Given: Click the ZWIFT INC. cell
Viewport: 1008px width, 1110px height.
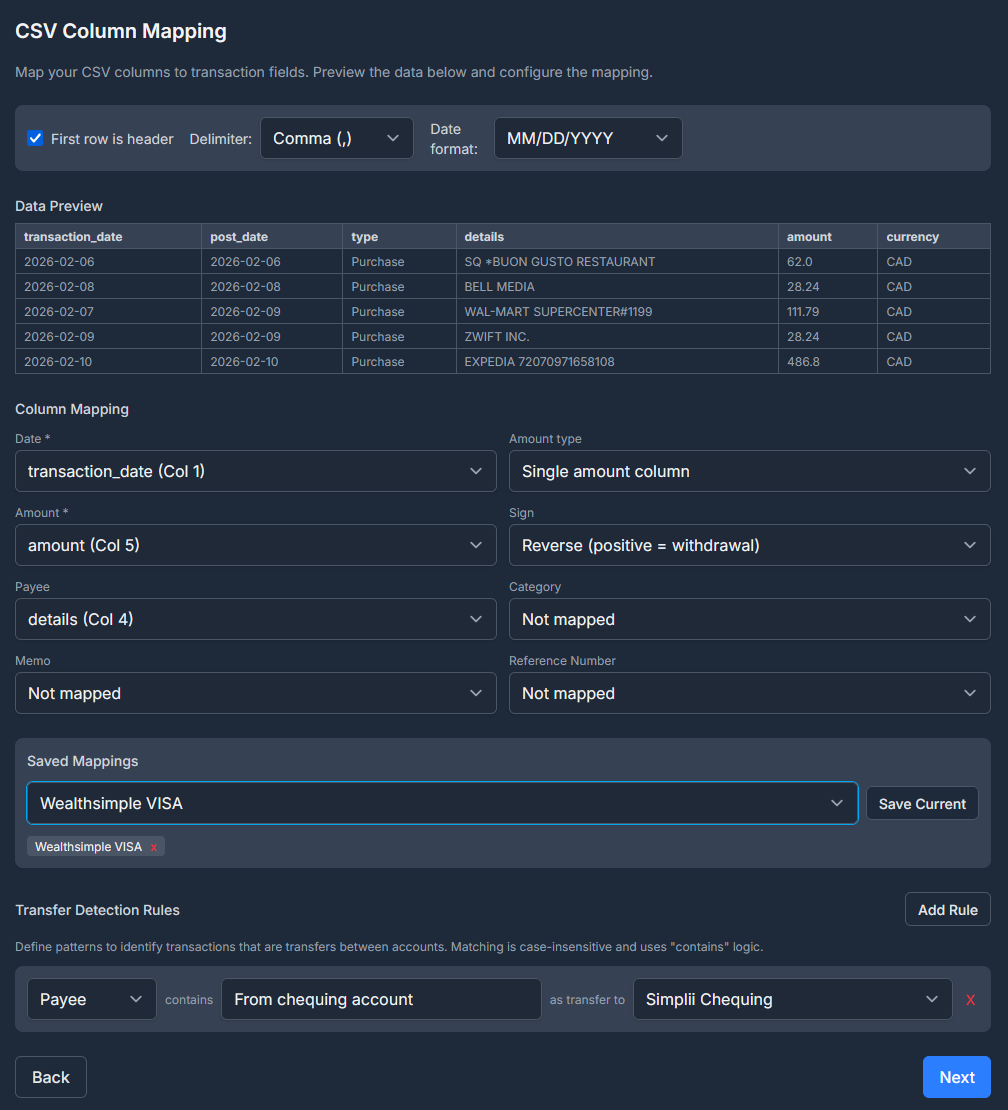Looking at the screenshot, I should coord(617,336).
